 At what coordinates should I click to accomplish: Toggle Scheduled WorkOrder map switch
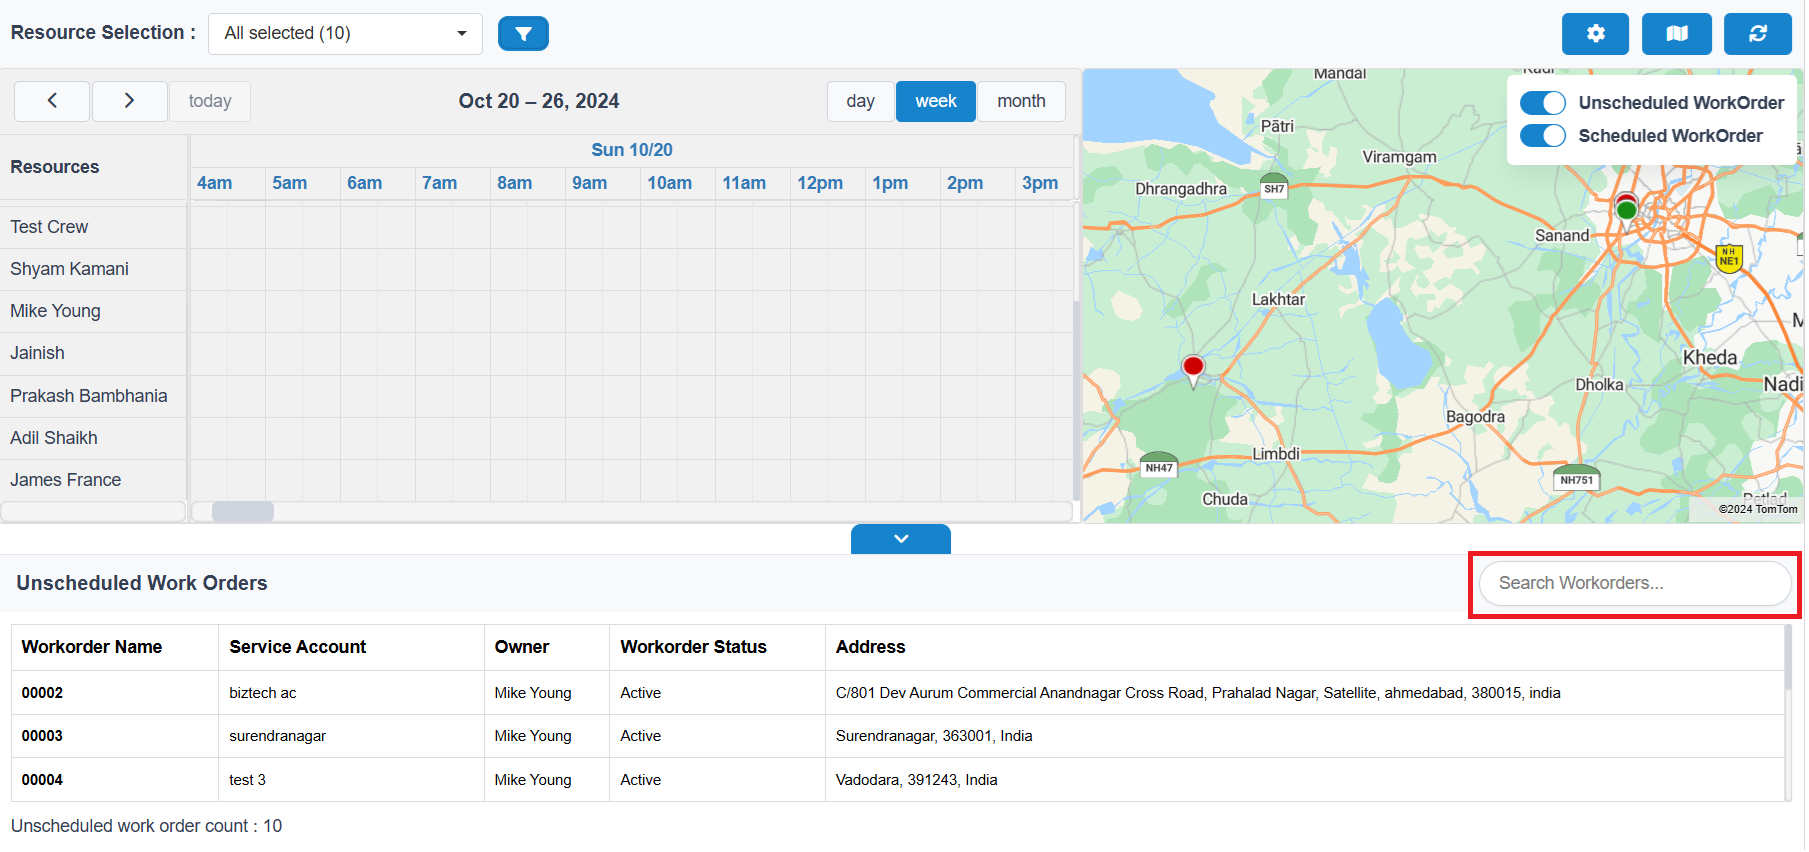coord(1542,136)
